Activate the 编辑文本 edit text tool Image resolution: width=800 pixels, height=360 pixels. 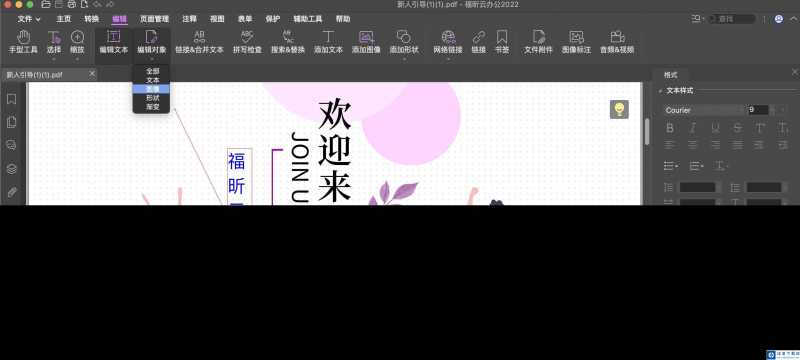(113, 42)
